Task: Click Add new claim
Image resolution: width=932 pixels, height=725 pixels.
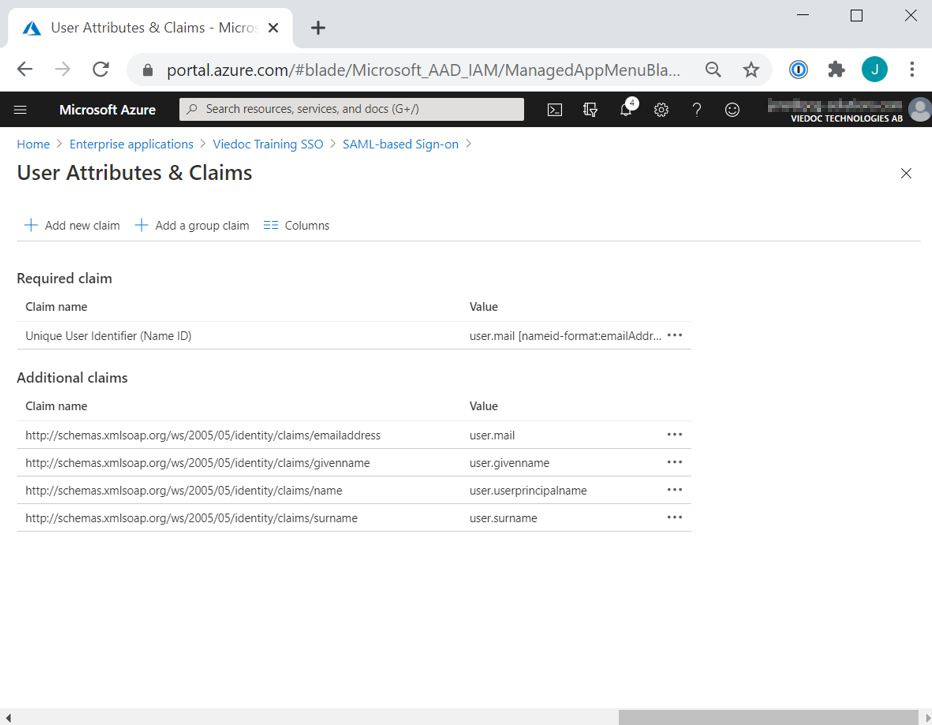Action: (x=72, y=226)
